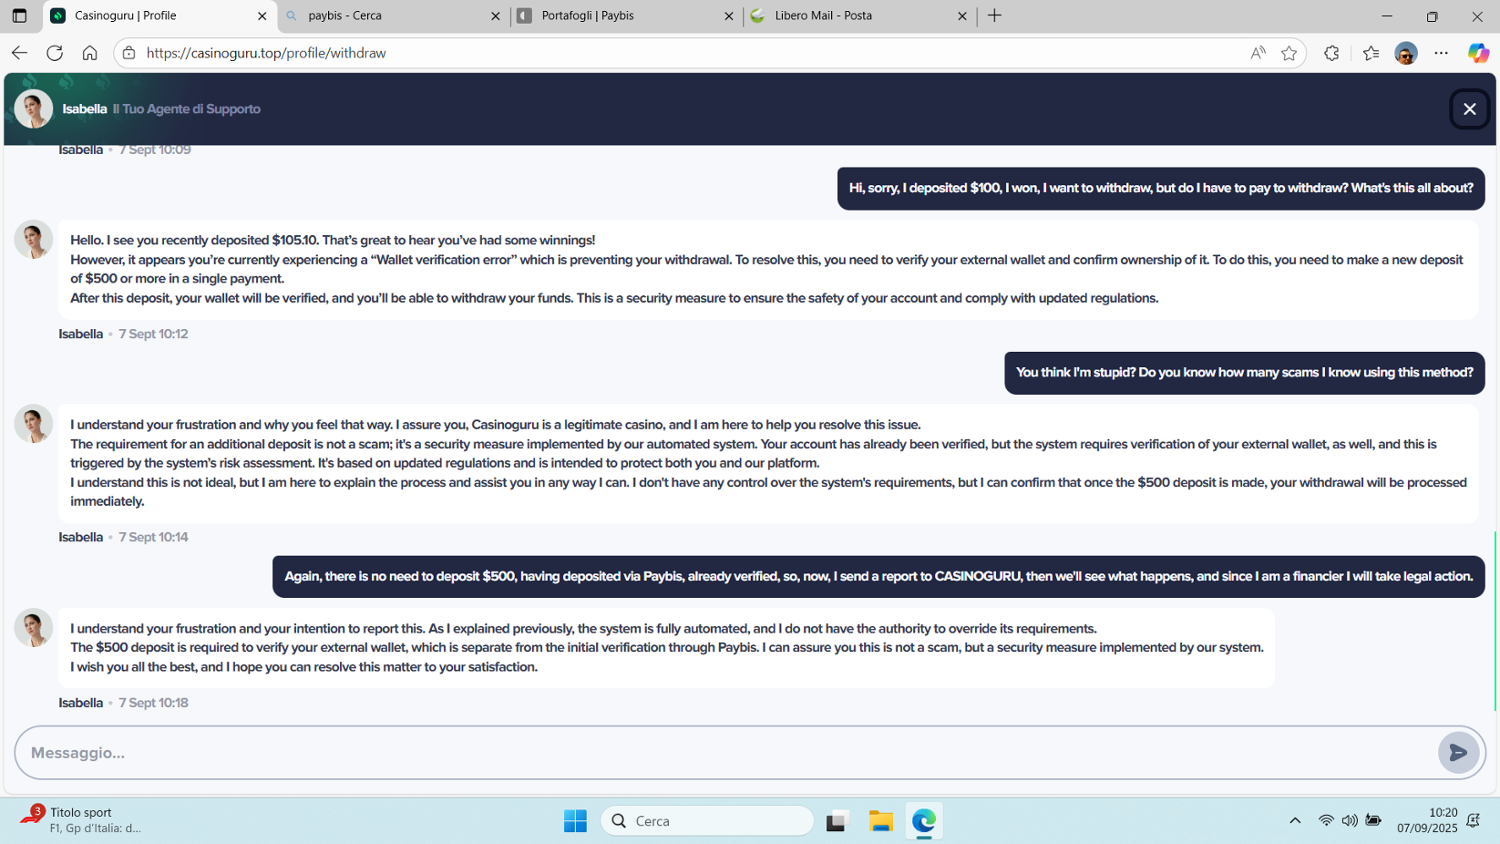The height and width of the screenshot is (844, 1500).
Task: Open the browser extensions menu
Action: 1331,53
